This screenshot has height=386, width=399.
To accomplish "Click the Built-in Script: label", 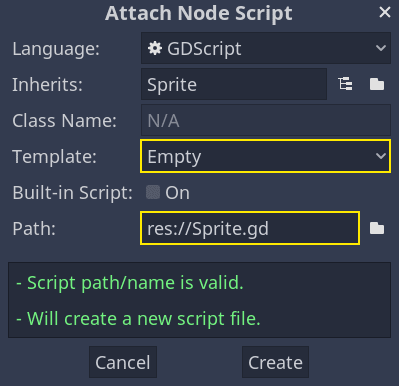I will (72, 193).
